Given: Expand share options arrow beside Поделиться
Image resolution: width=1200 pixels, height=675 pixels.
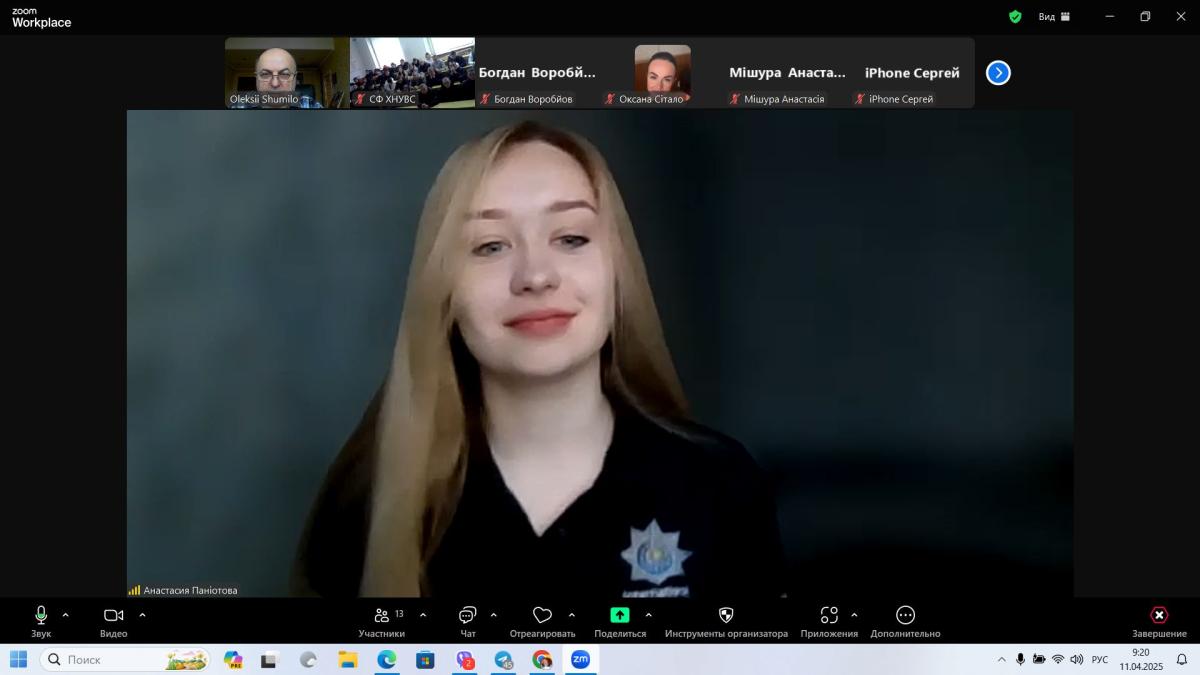Looking at the screenshot, I should [x=649, y=615].
